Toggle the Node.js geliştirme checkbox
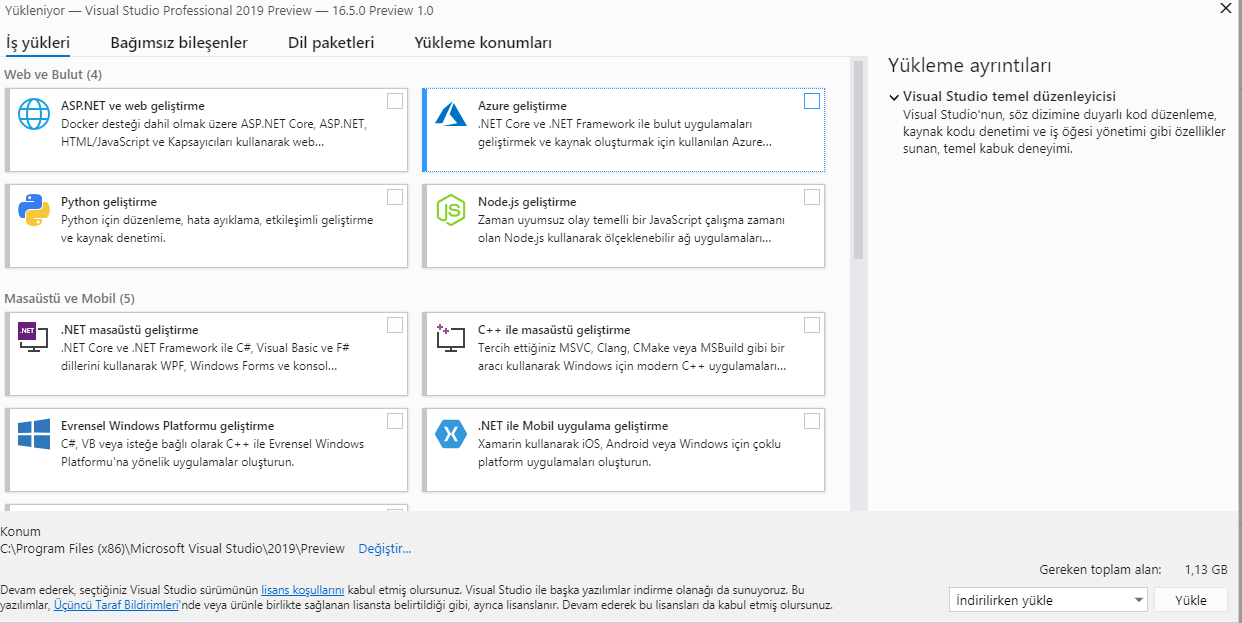 812,197
